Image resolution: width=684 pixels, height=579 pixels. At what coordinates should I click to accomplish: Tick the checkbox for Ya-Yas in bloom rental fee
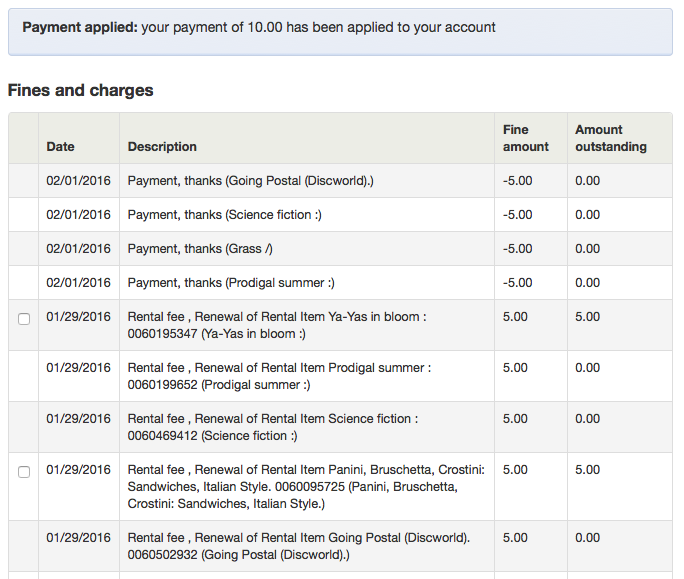pyautogui.click(x=24, y=319)
